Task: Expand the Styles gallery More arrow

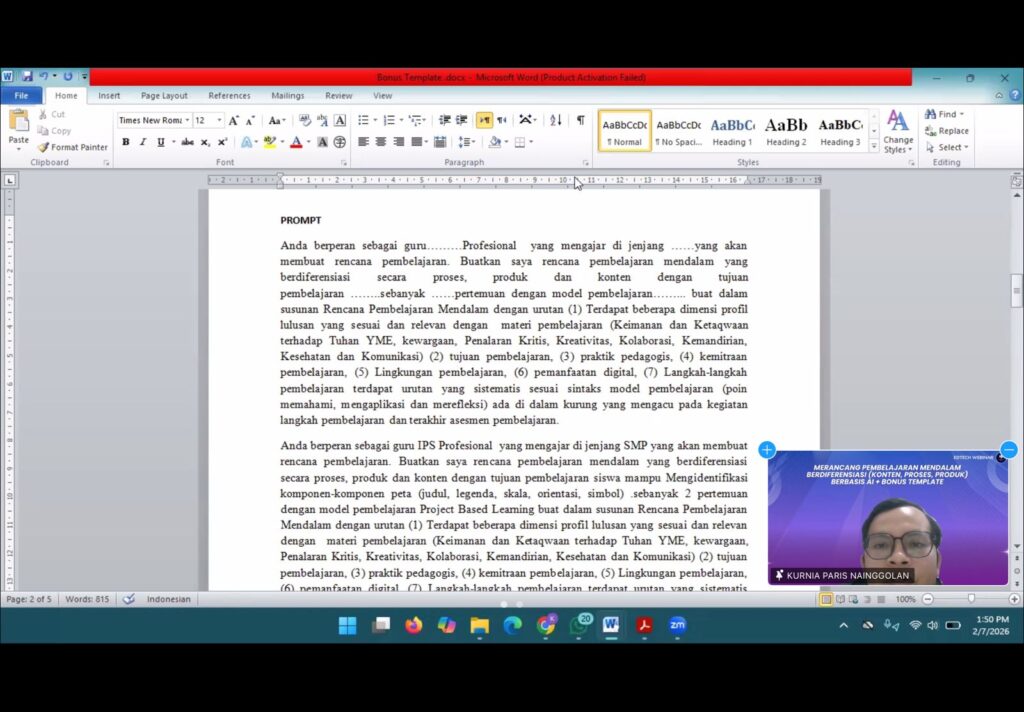Action: pos(874,146)
